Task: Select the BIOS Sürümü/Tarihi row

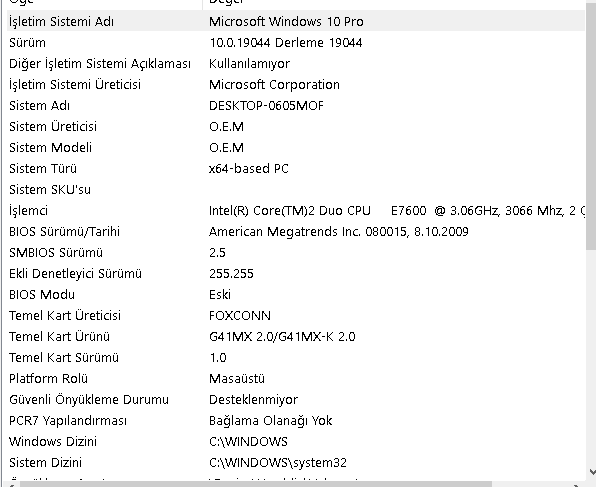Action: (296, 231)
